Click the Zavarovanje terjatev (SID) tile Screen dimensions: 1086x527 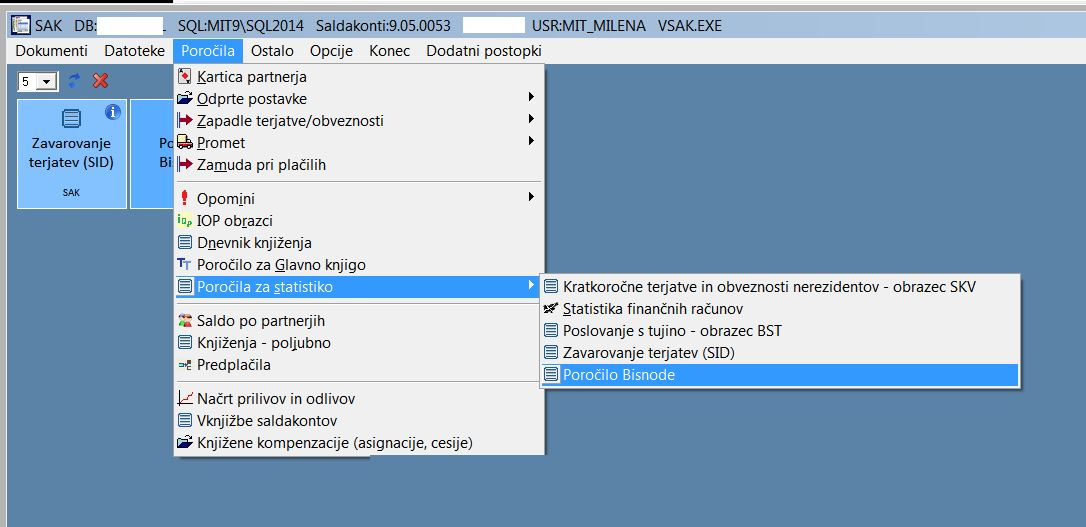tap(72, 154)
